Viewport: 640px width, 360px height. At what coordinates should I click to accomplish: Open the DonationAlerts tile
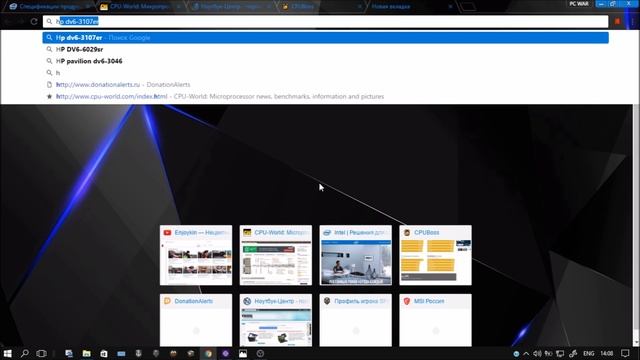[x=196, y=320]
